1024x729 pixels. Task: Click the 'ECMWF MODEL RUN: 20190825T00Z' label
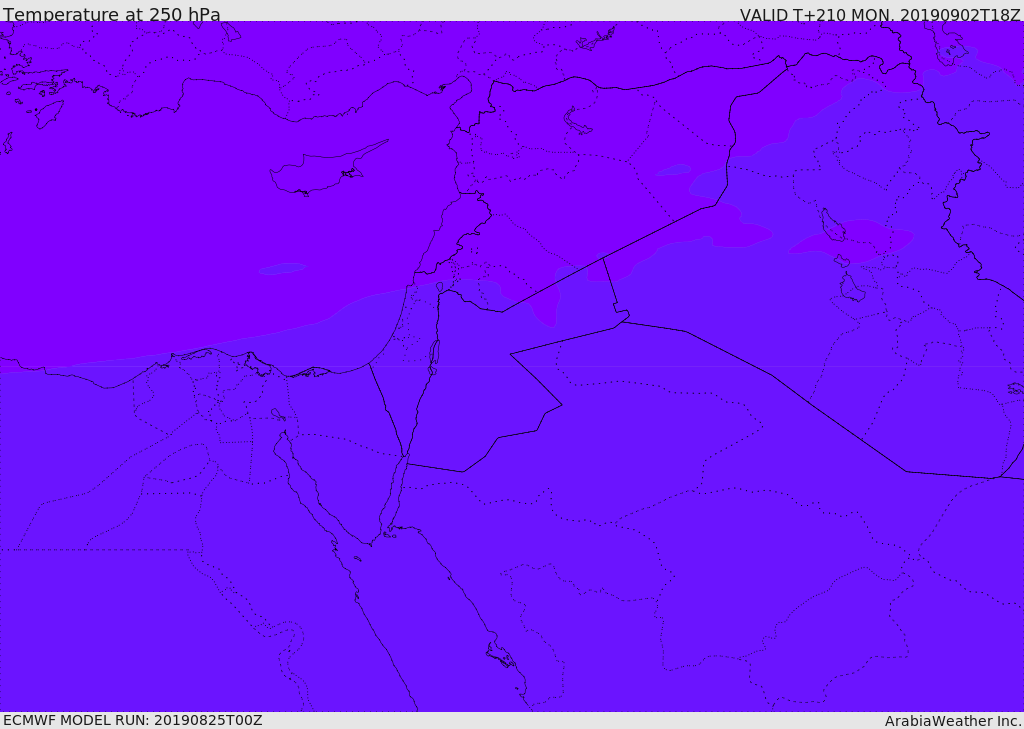(133, 720)
